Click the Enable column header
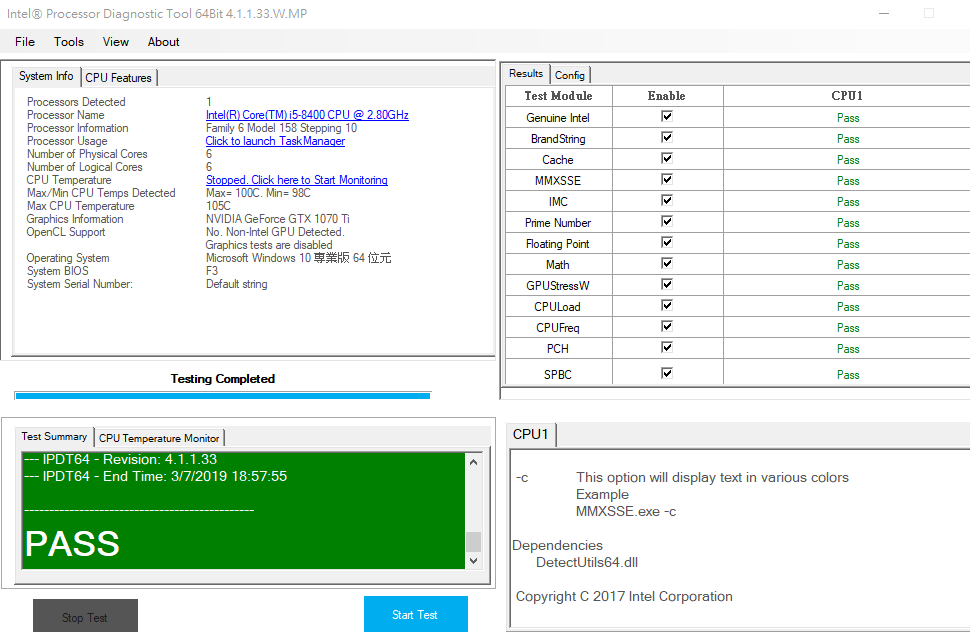This screenshot has height=632, width=970. [x=667, y=96]
